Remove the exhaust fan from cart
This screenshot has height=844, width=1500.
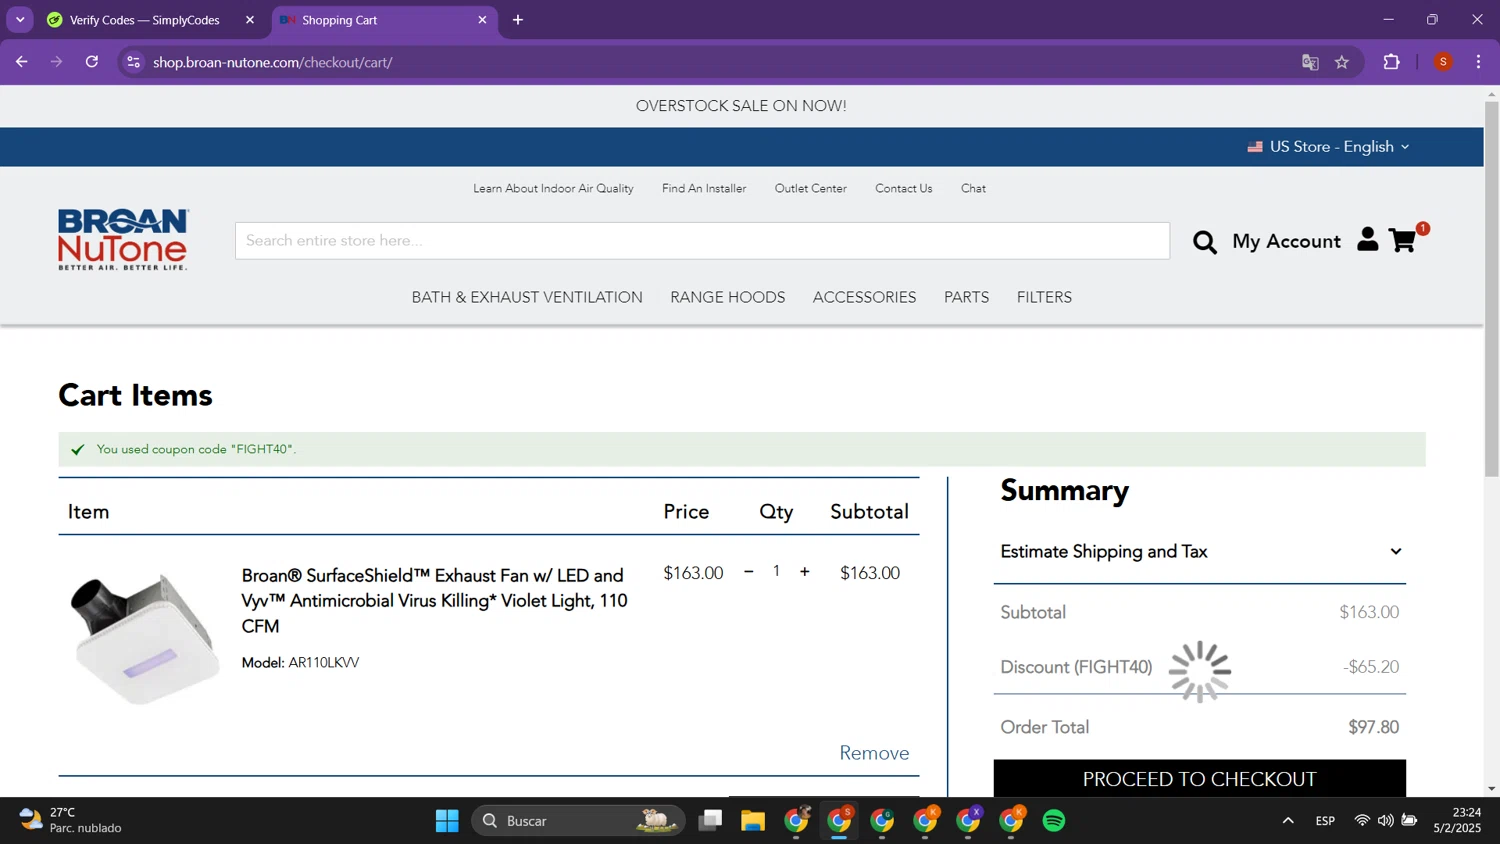pyautogui.click(x=874, y=753)
